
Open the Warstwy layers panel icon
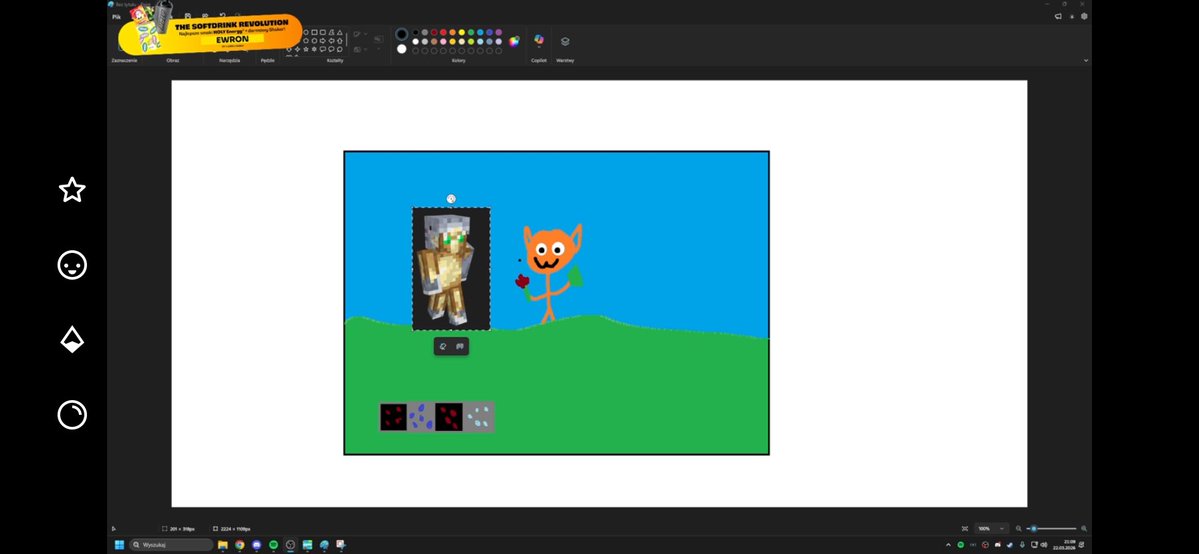(x=565, y=41)
